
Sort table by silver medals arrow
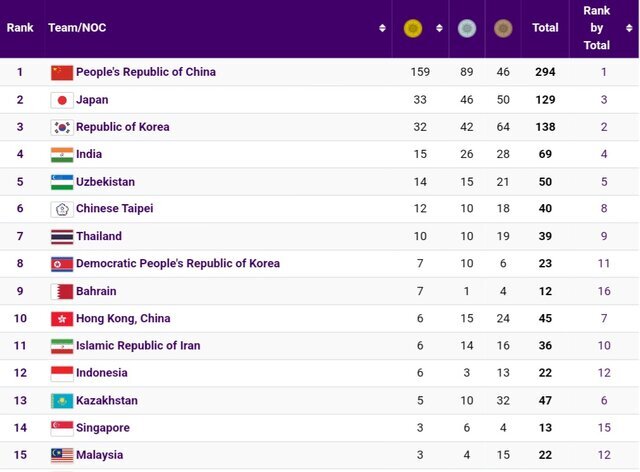tap(484, 29)
